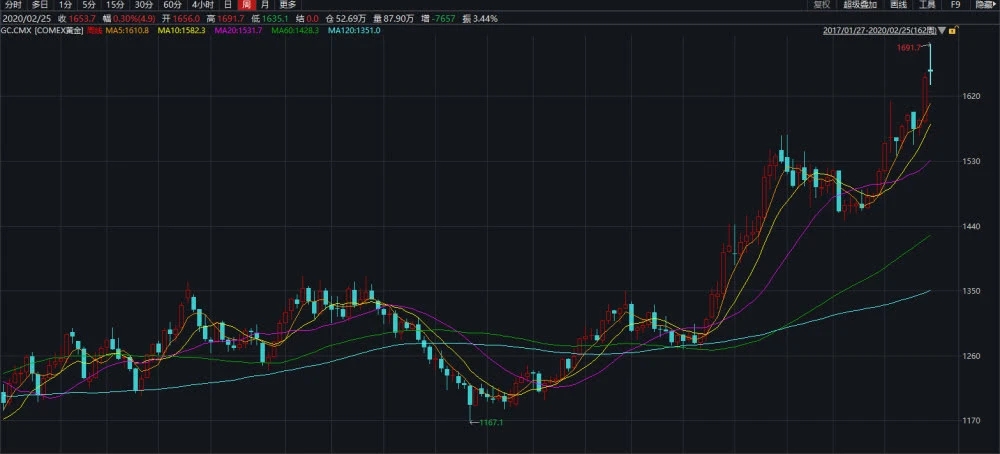Click the yellow lock icon near date range
Image resolution: width=1000 pixels, height=454 pixels.
point(953,31)
